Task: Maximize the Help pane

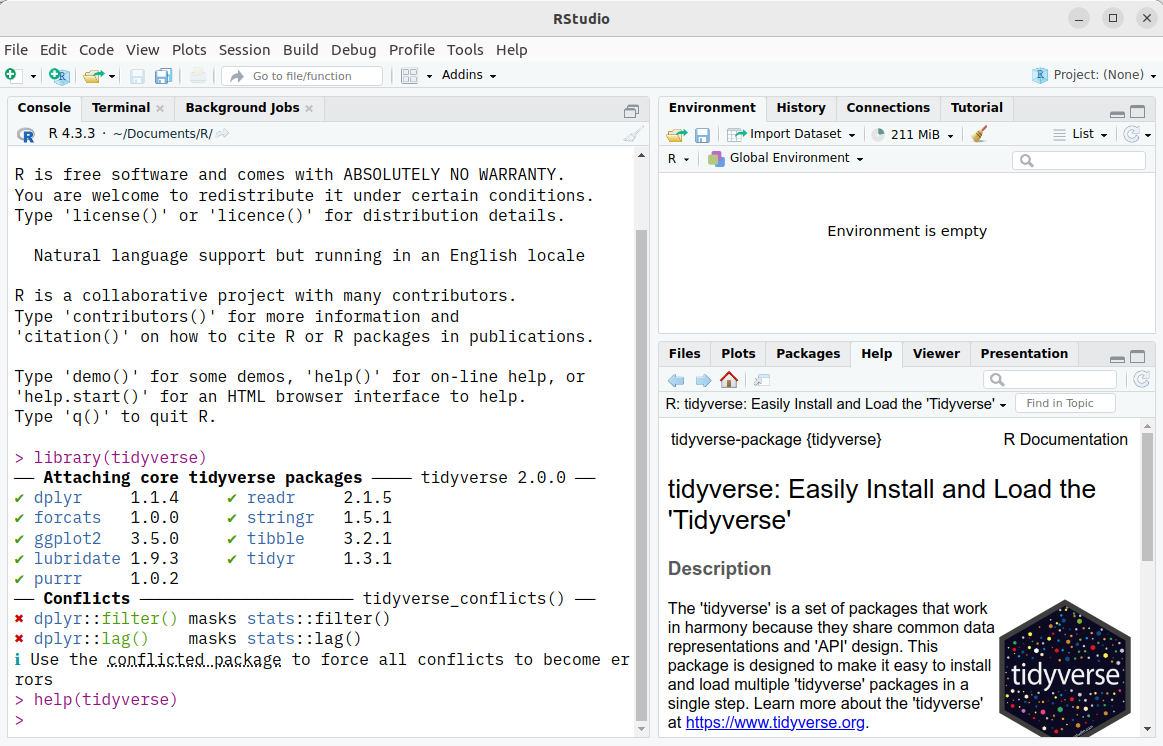Action: (x=1137, y=357)
